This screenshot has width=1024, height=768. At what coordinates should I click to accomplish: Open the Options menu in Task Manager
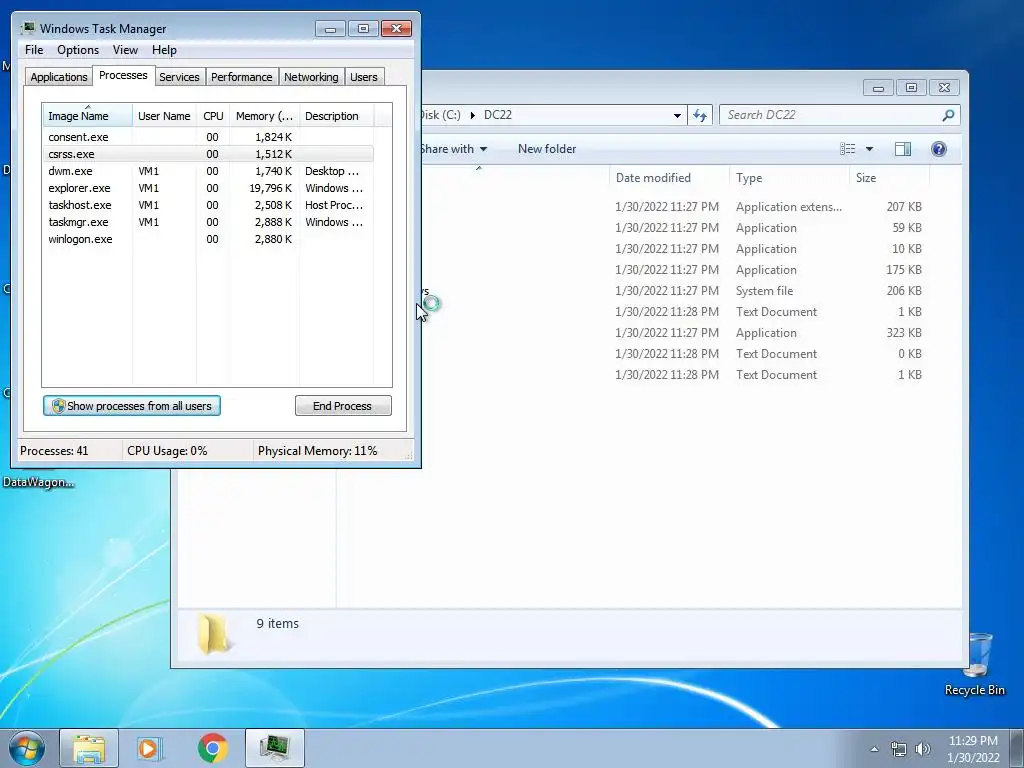[78, 50]
